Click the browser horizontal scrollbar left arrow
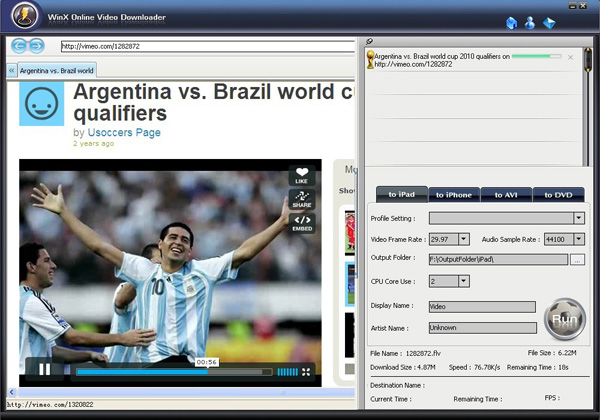This screenshot has height=420, width=600. [x=11, y=392]
